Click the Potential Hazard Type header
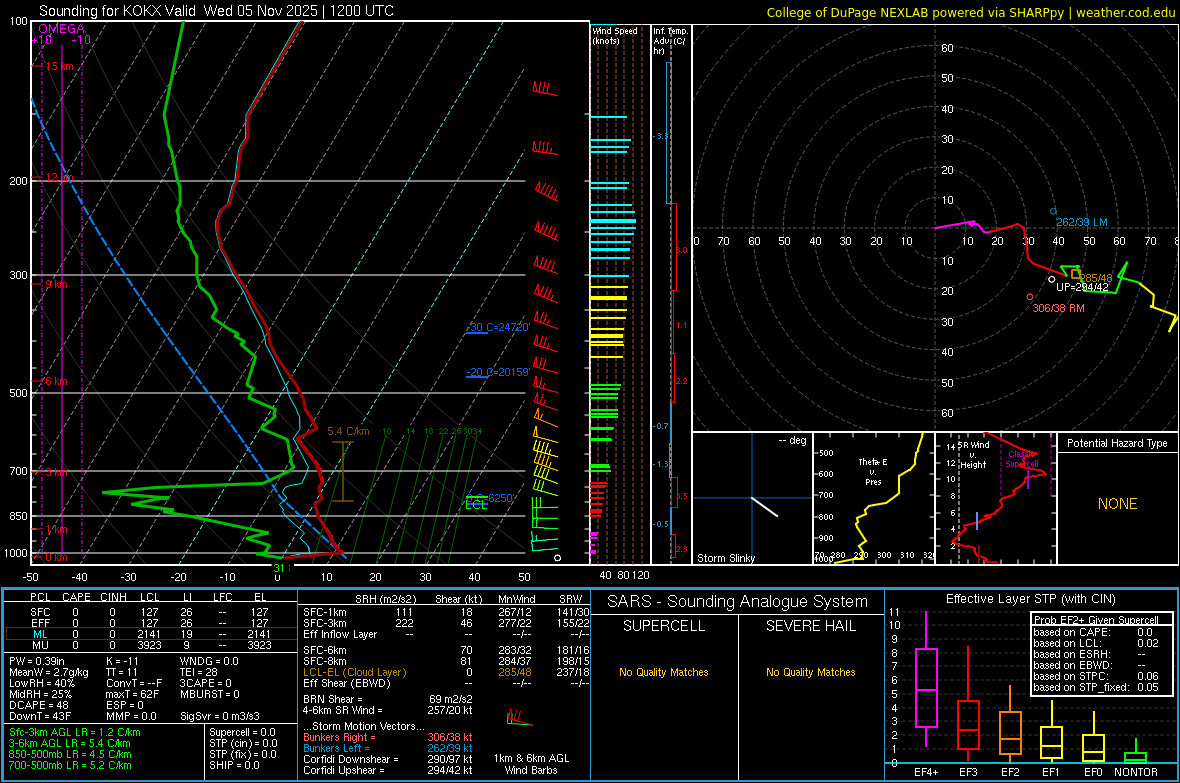Viewport: 1180px width, 783px height. click(1117, 443)
